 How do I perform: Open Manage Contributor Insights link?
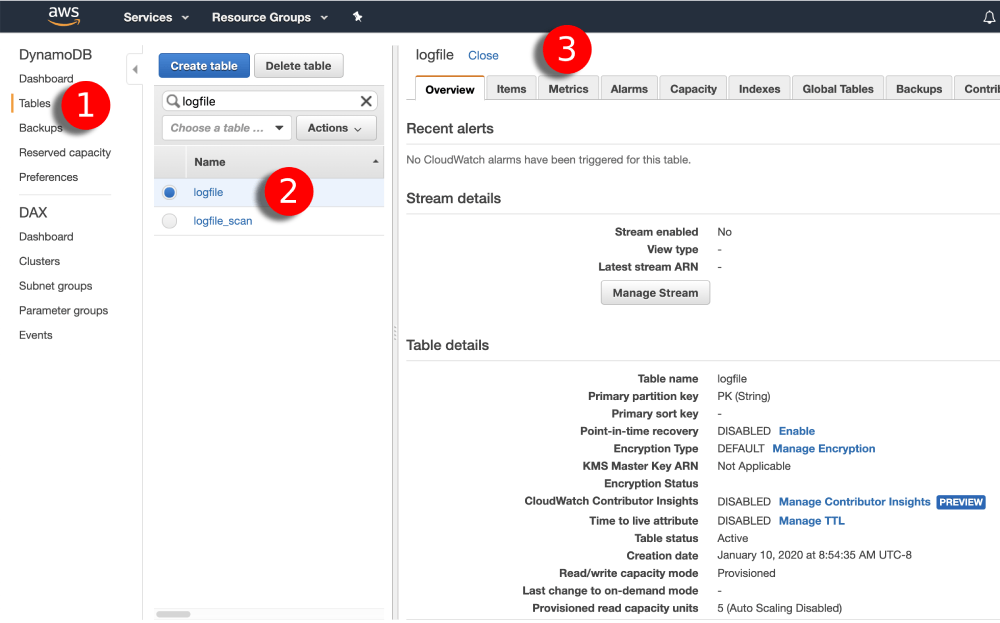(x=855, y=502)
